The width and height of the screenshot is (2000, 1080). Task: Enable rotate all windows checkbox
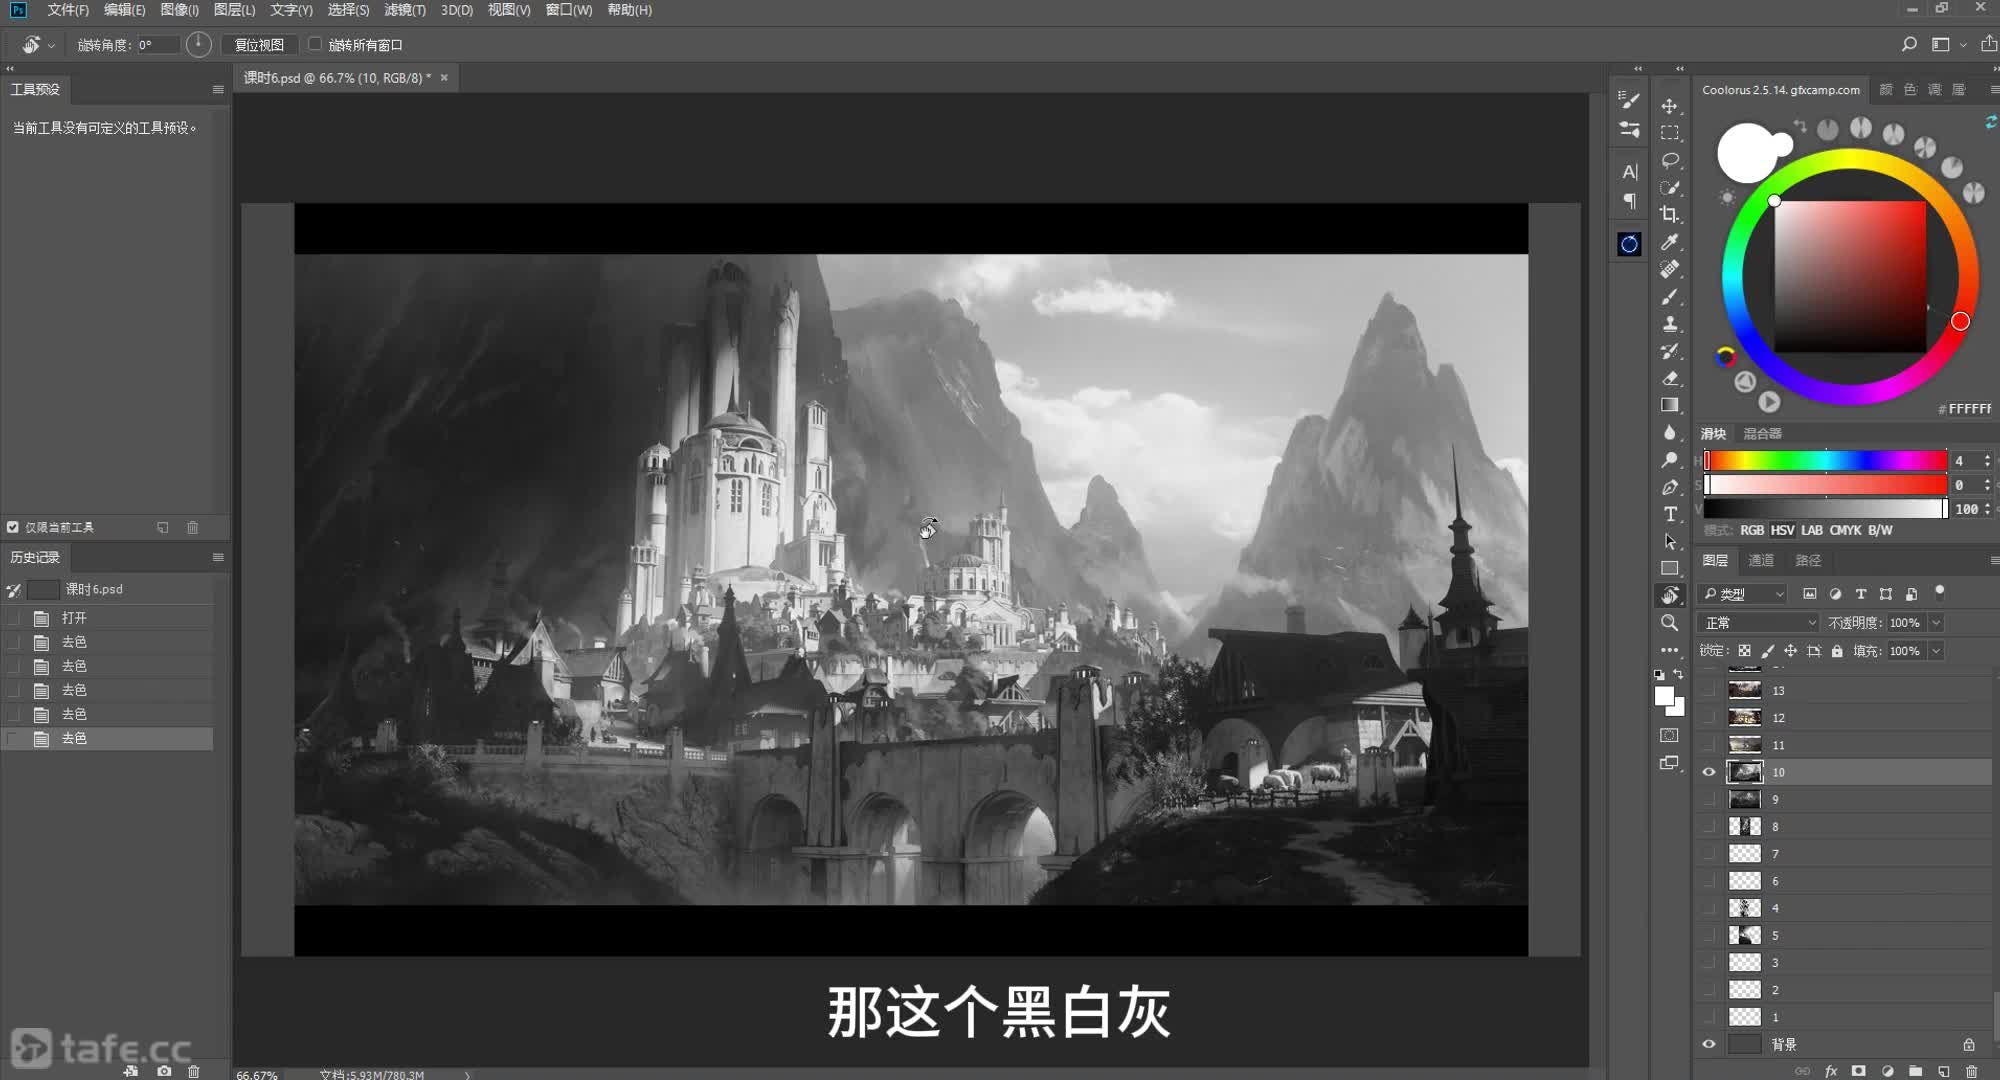coord(315,44)
